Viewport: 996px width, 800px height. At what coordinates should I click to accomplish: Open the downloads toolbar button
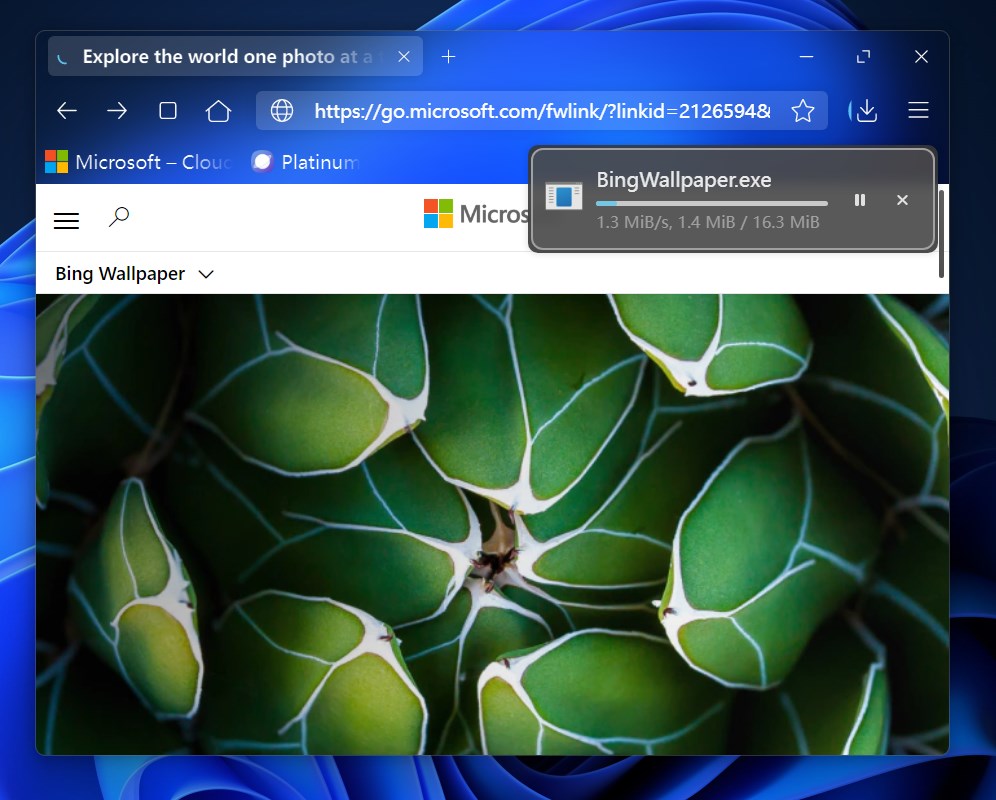tap(866, 111)
